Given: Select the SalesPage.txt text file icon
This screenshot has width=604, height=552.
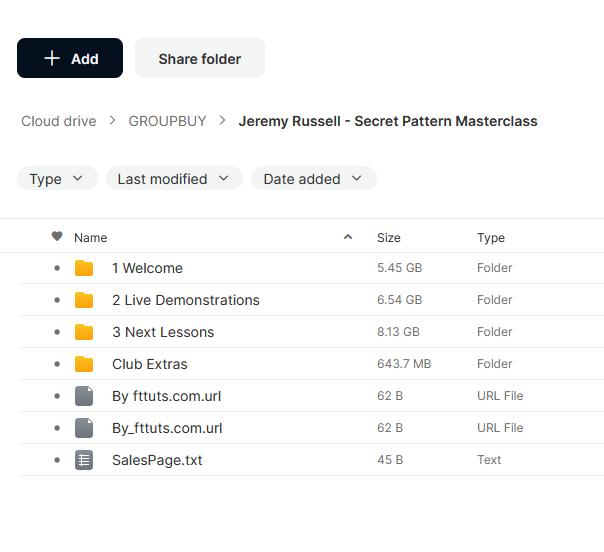Looking at the screenshot, I should coord(84,460).
